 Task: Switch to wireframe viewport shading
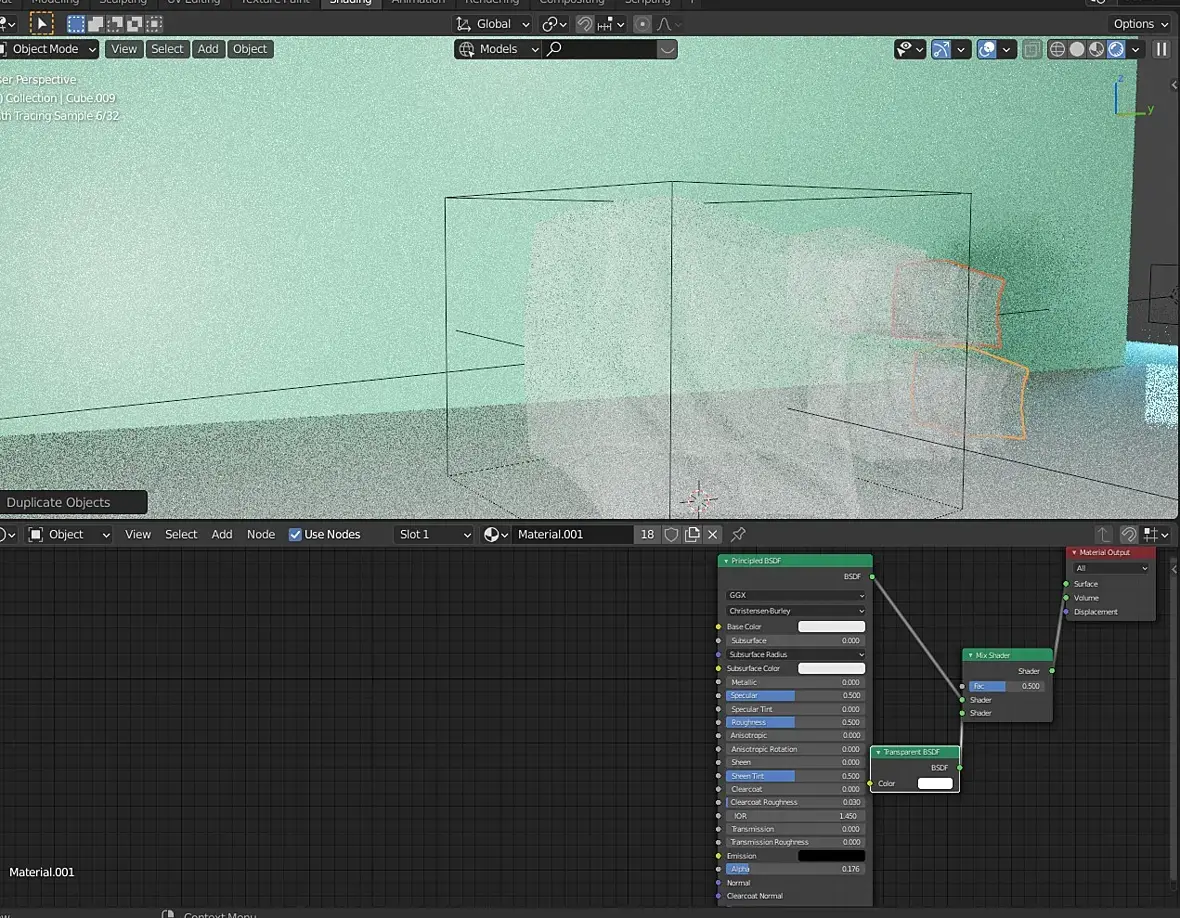coord(1057,49)
